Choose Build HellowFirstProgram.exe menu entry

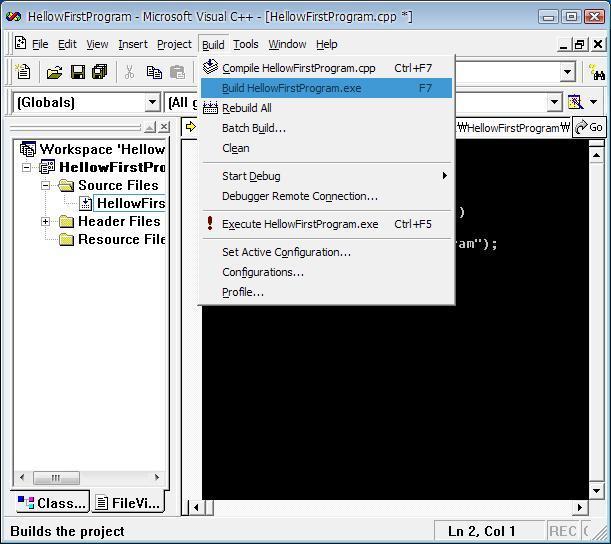(326, 88)
